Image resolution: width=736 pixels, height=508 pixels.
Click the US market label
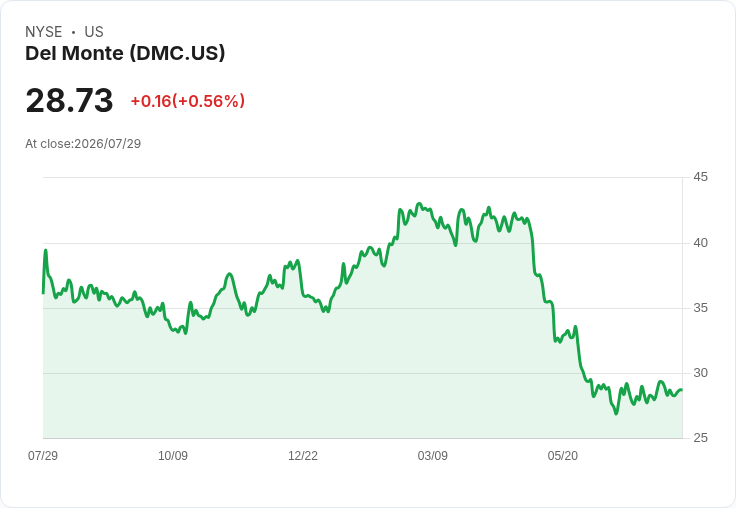pos(94,32)
